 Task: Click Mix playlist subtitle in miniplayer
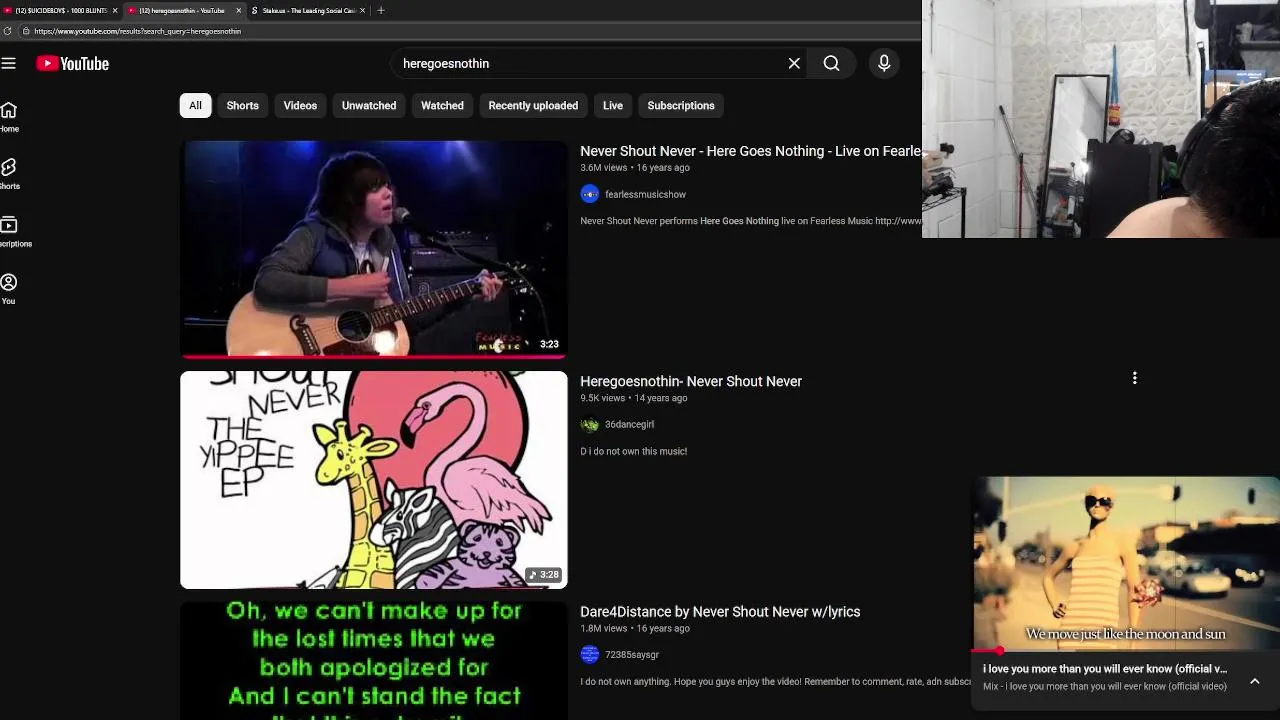coord(1105,686)
